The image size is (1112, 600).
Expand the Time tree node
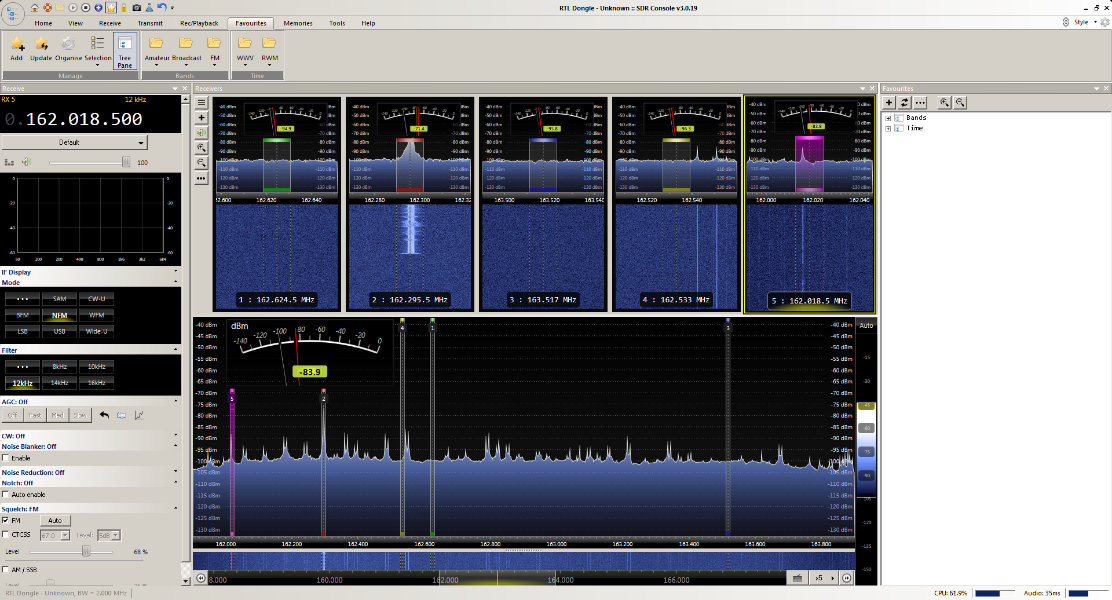click(x=888, y=128)
